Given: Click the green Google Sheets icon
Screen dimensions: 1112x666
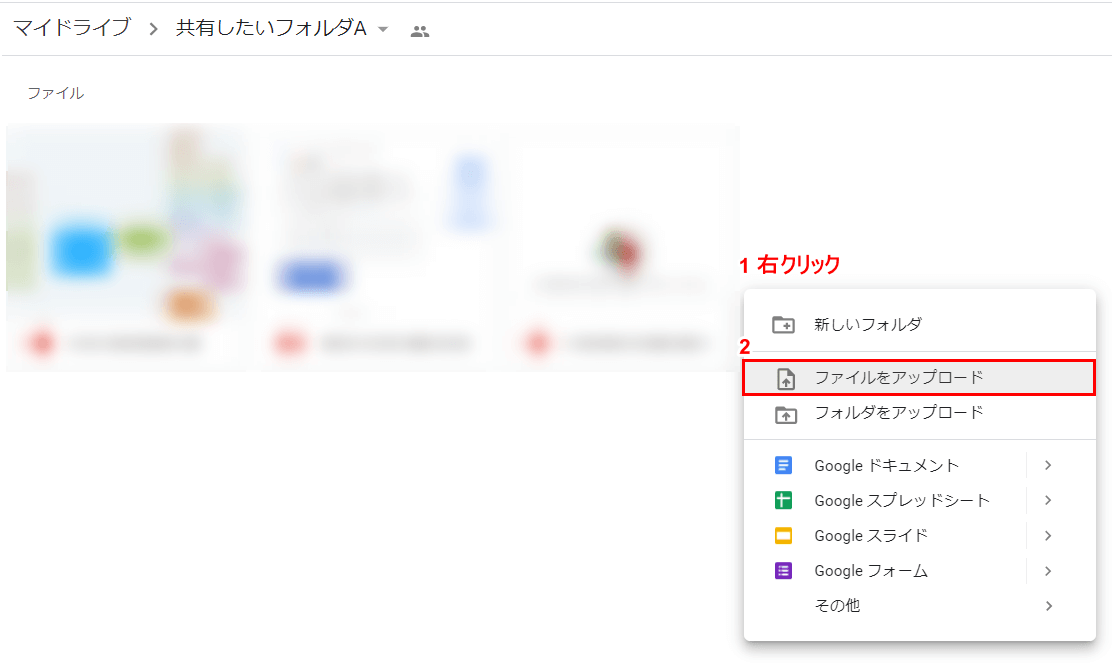Looking at the screenshot, I should [x=783, y=501].
